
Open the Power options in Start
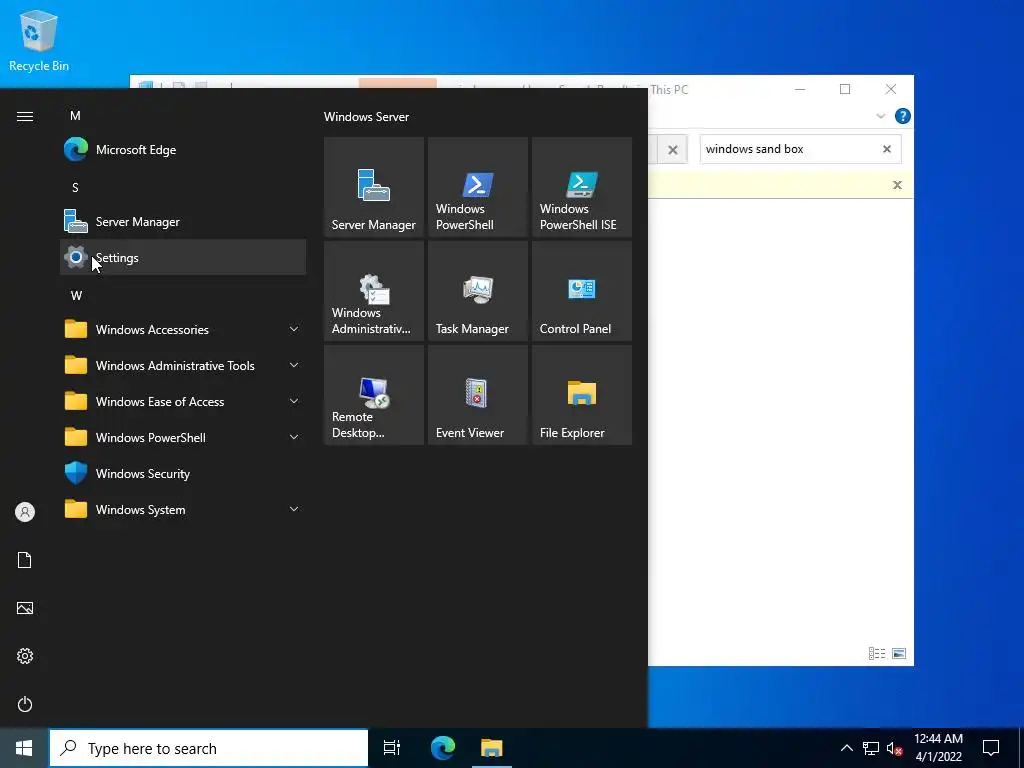coord(25,704)
